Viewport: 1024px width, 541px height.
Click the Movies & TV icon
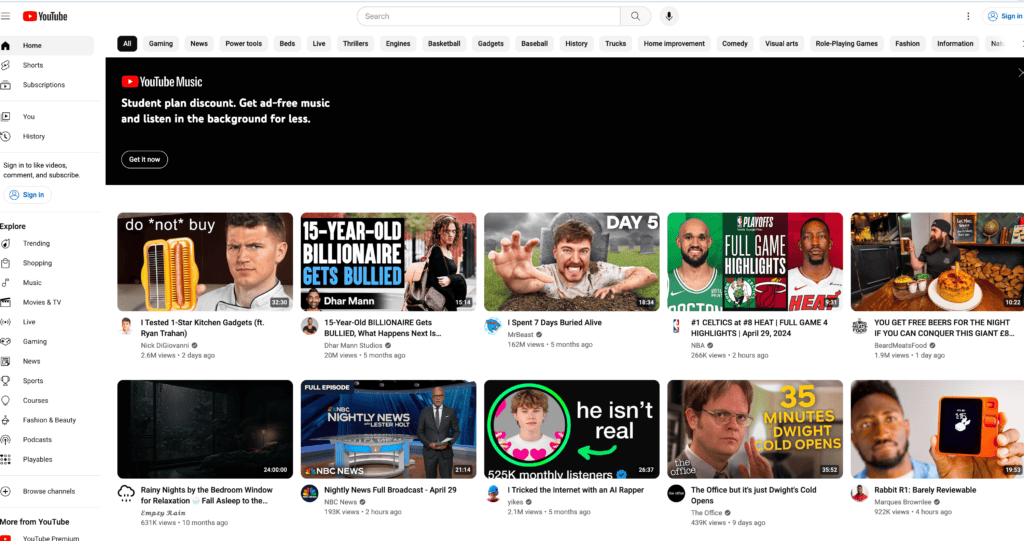[6, 303]
